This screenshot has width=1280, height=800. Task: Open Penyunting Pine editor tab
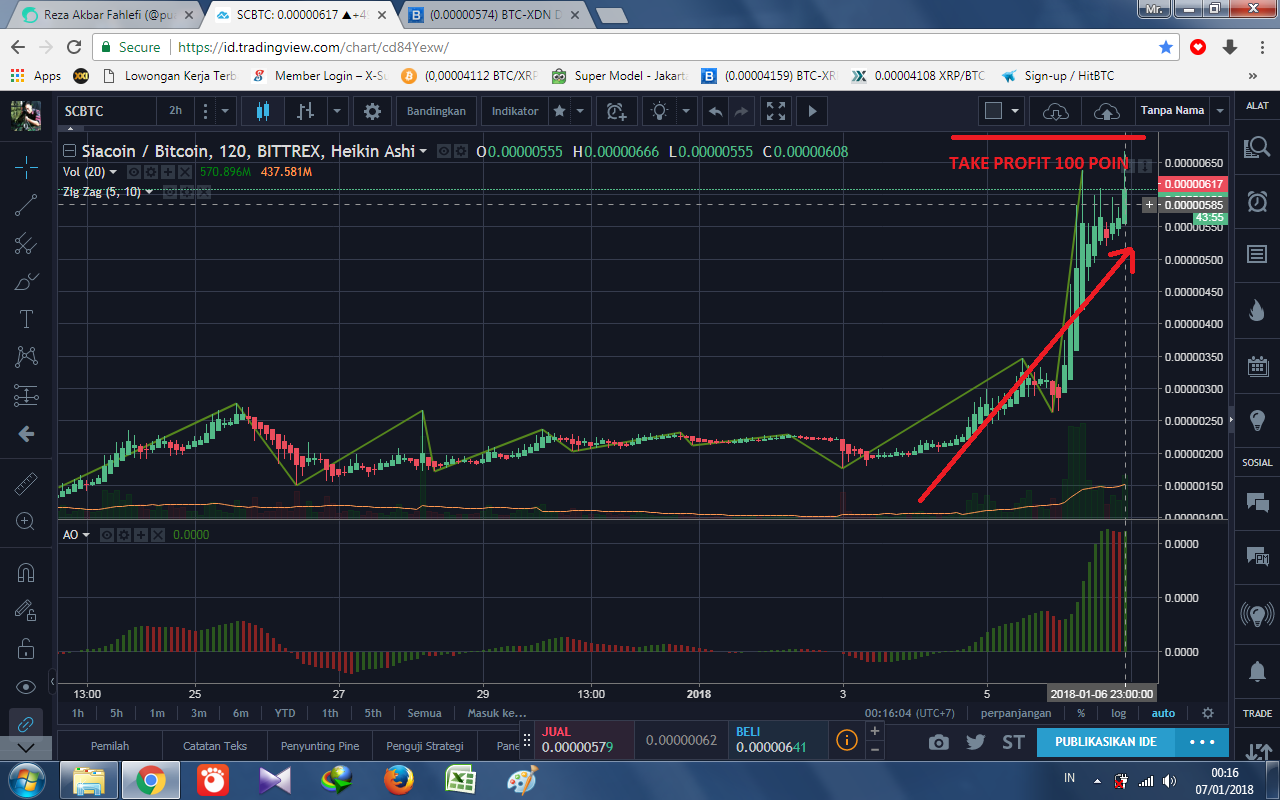click(320, 745)
